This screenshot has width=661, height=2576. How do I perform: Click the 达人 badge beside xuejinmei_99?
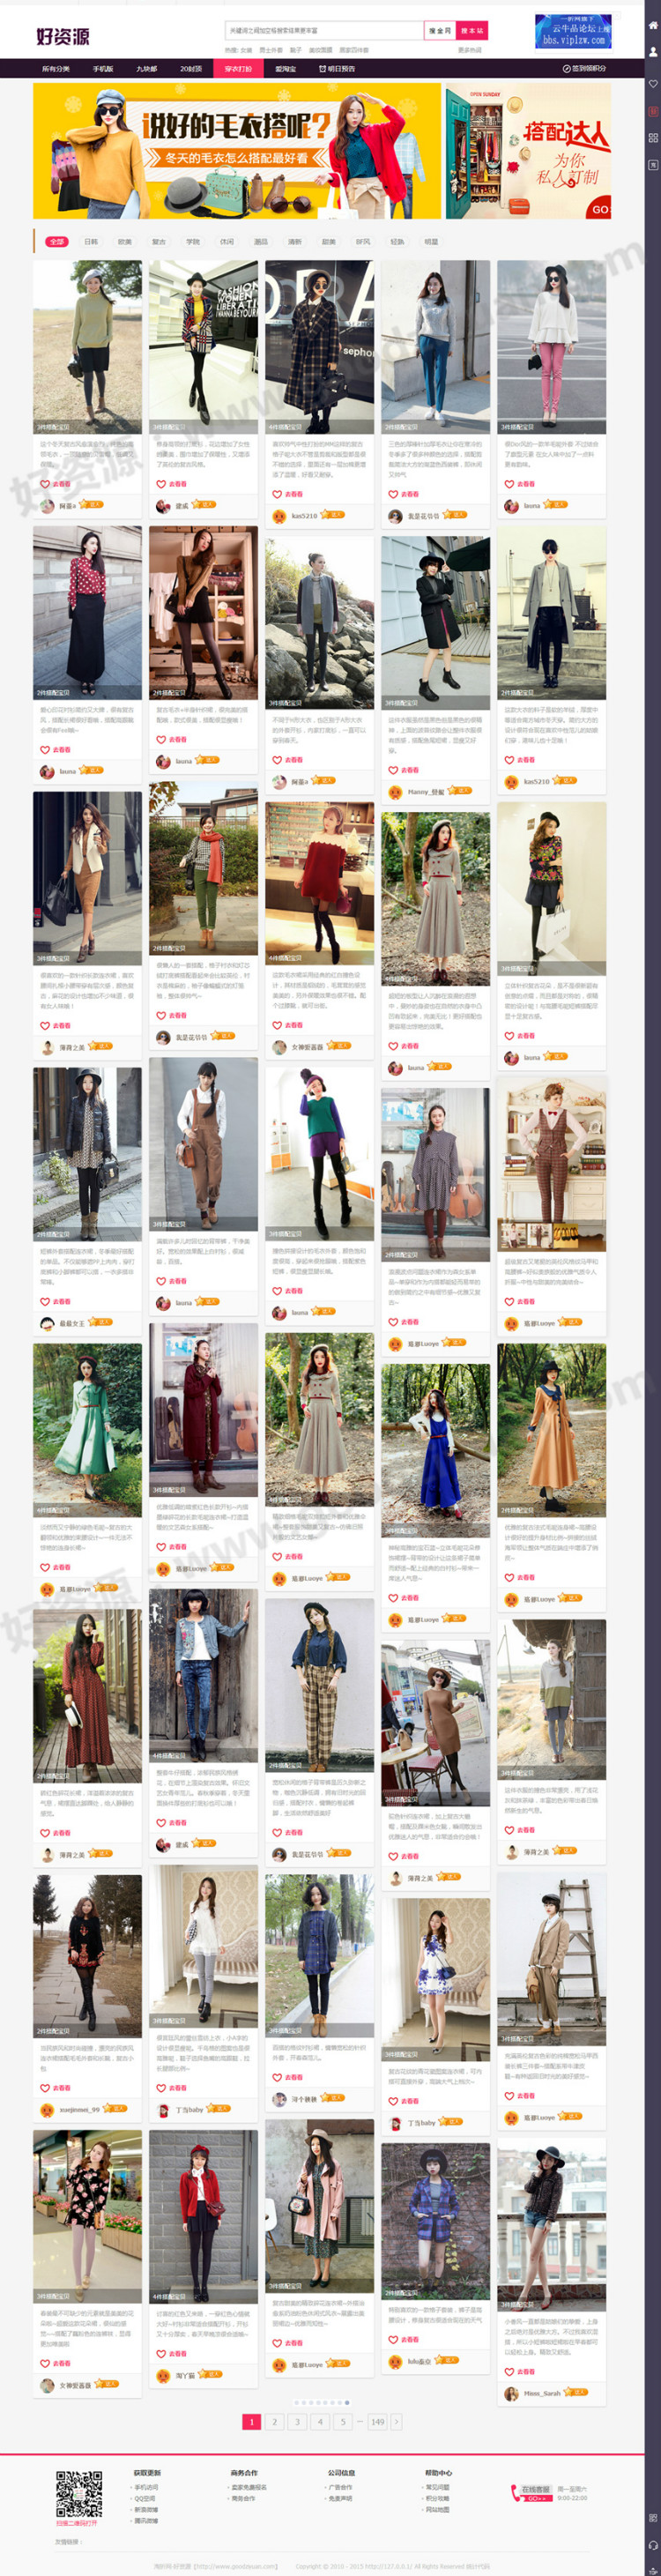(x=115, y=2109)
